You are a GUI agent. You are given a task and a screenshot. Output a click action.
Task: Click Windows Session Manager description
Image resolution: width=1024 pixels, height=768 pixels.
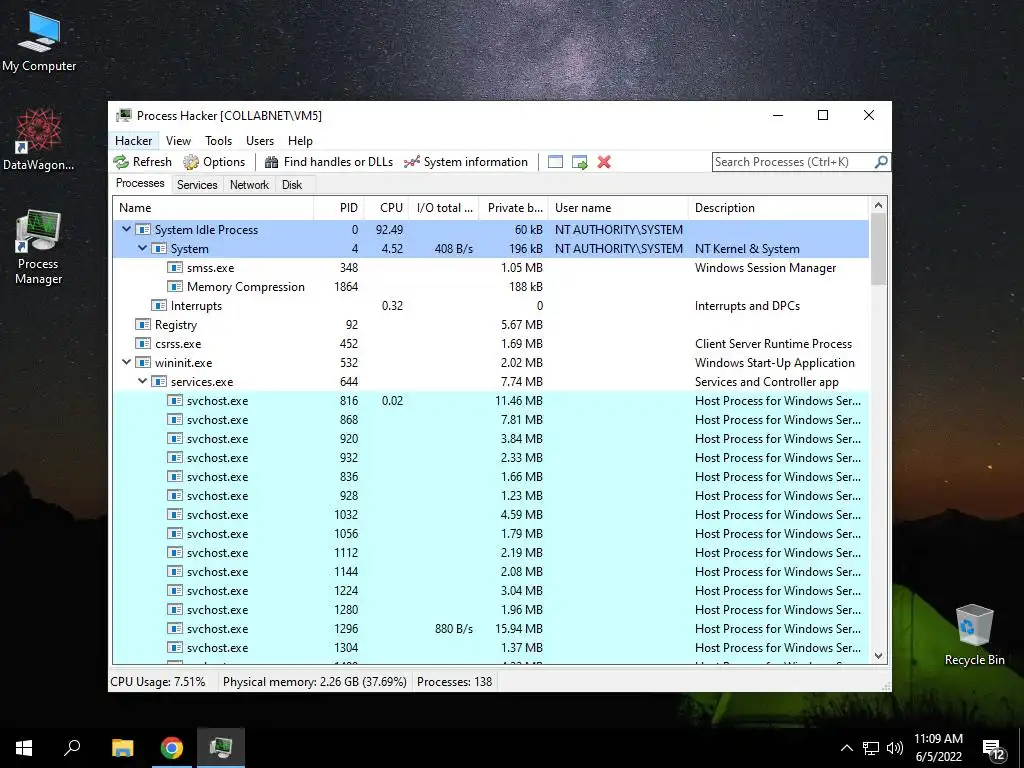[x=765, y=268]
